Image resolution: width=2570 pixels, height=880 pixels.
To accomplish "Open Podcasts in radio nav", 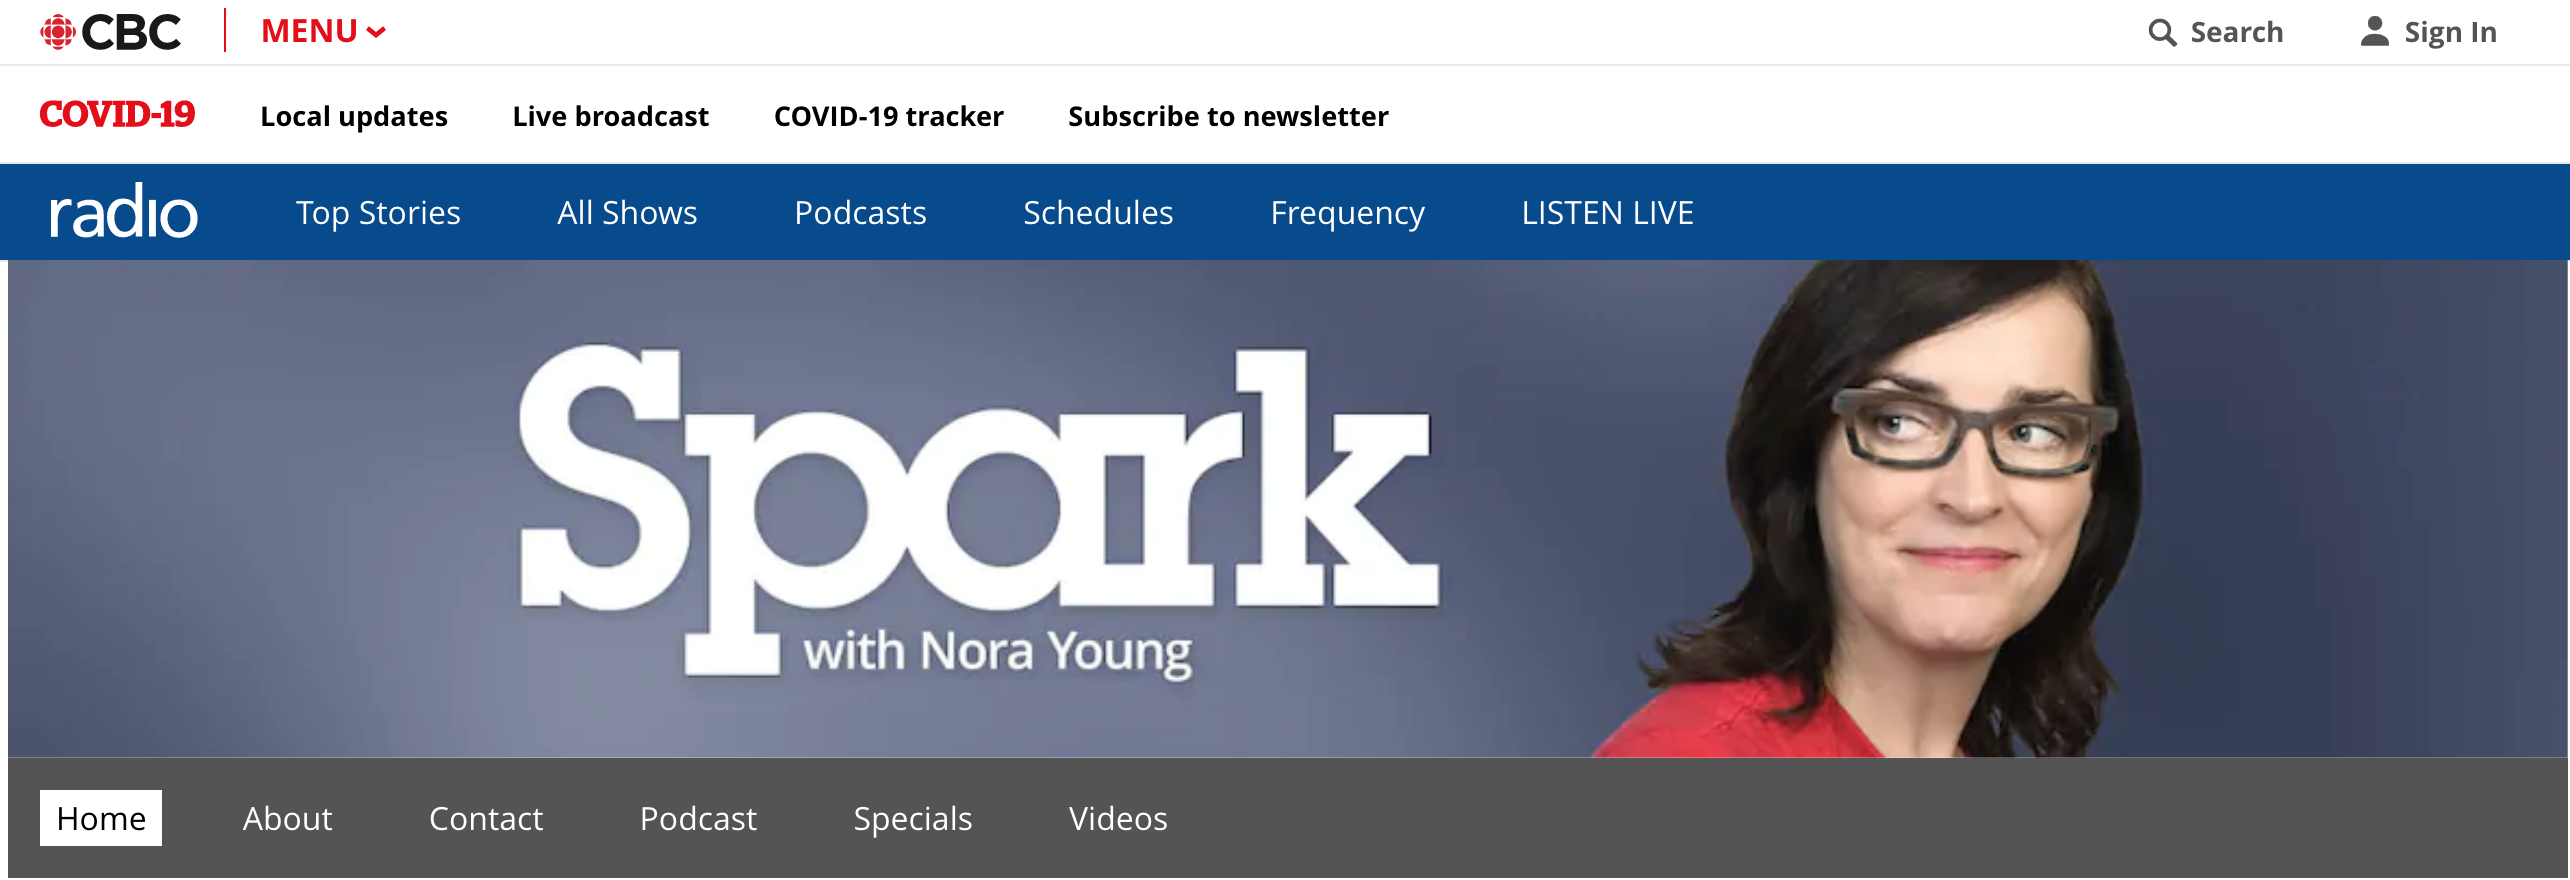I will [x=860, y=212].
